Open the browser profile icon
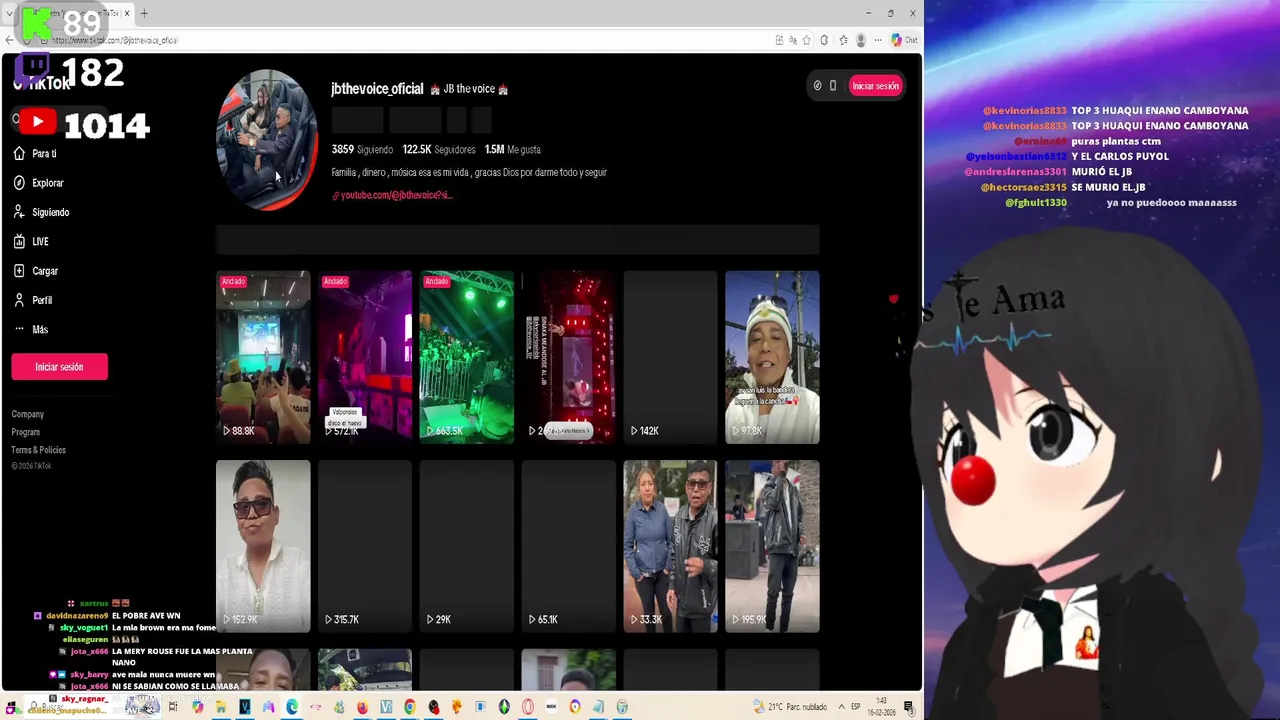This screenshot has height=720, width=1280. (x=861, y=40)
